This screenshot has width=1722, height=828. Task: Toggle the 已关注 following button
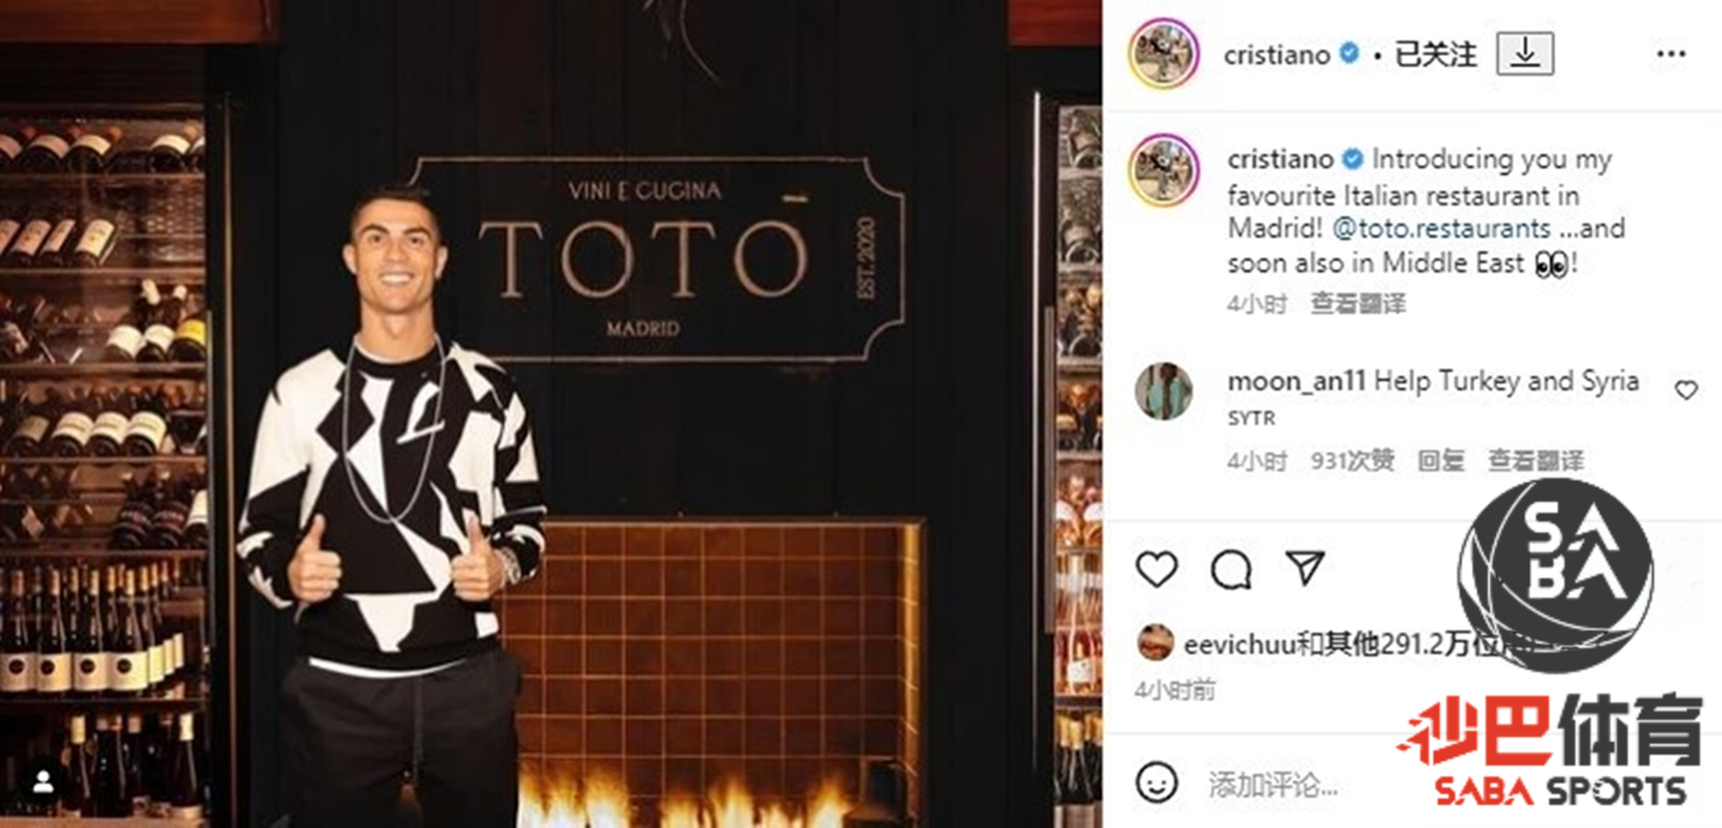click(1435, 54)
